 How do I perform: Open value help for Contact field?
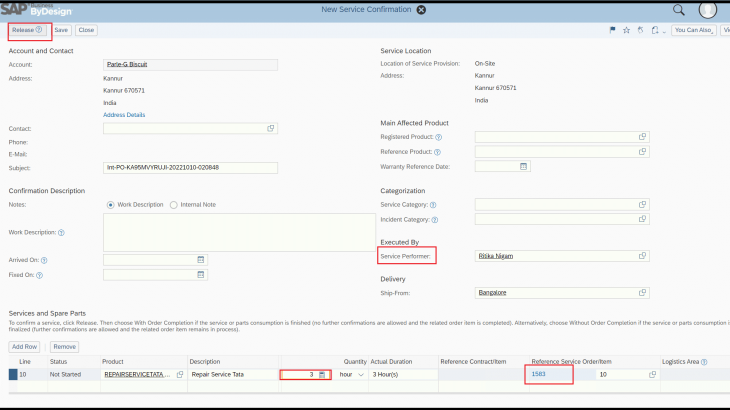click(270, 129)
